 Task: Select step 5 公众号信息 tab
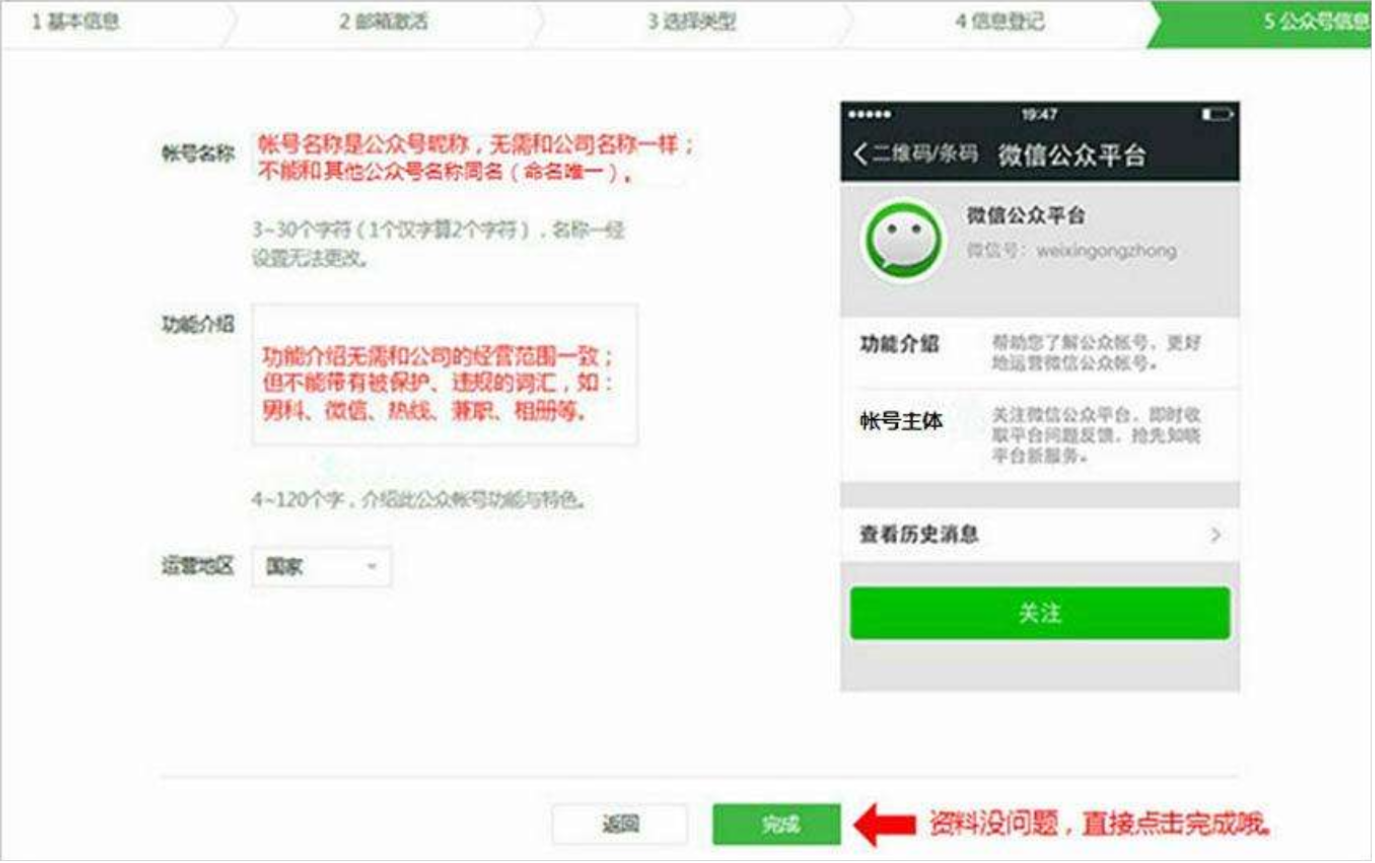[1265, 23]
